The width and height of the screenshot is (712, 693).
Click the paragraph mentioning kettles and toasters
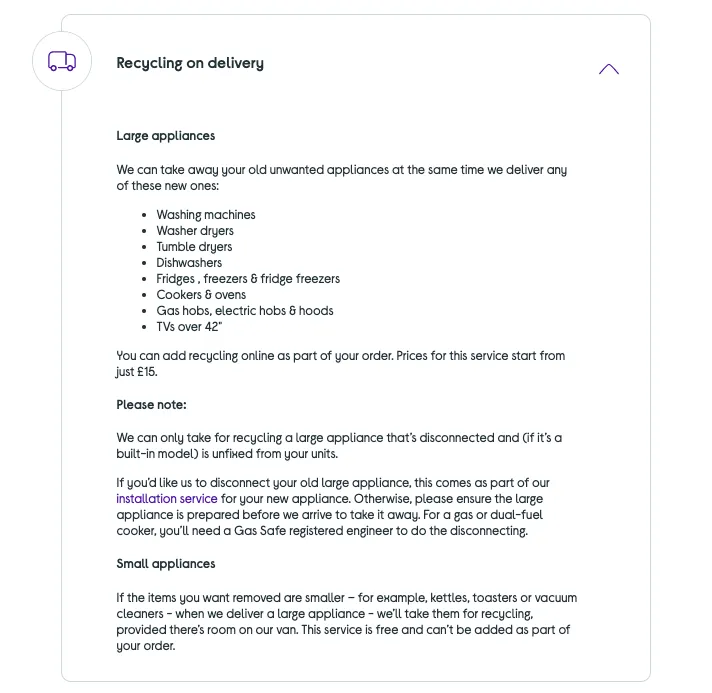346,622
